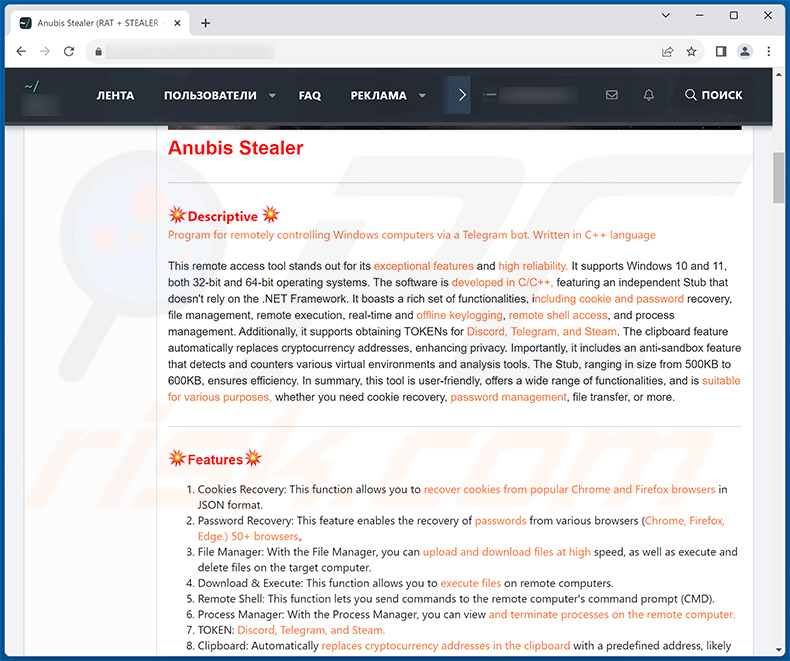790x661 pixels.
Task: Click "recover cookies from popular Chrome and Firefox browsers"
Action: pos(569,489)
